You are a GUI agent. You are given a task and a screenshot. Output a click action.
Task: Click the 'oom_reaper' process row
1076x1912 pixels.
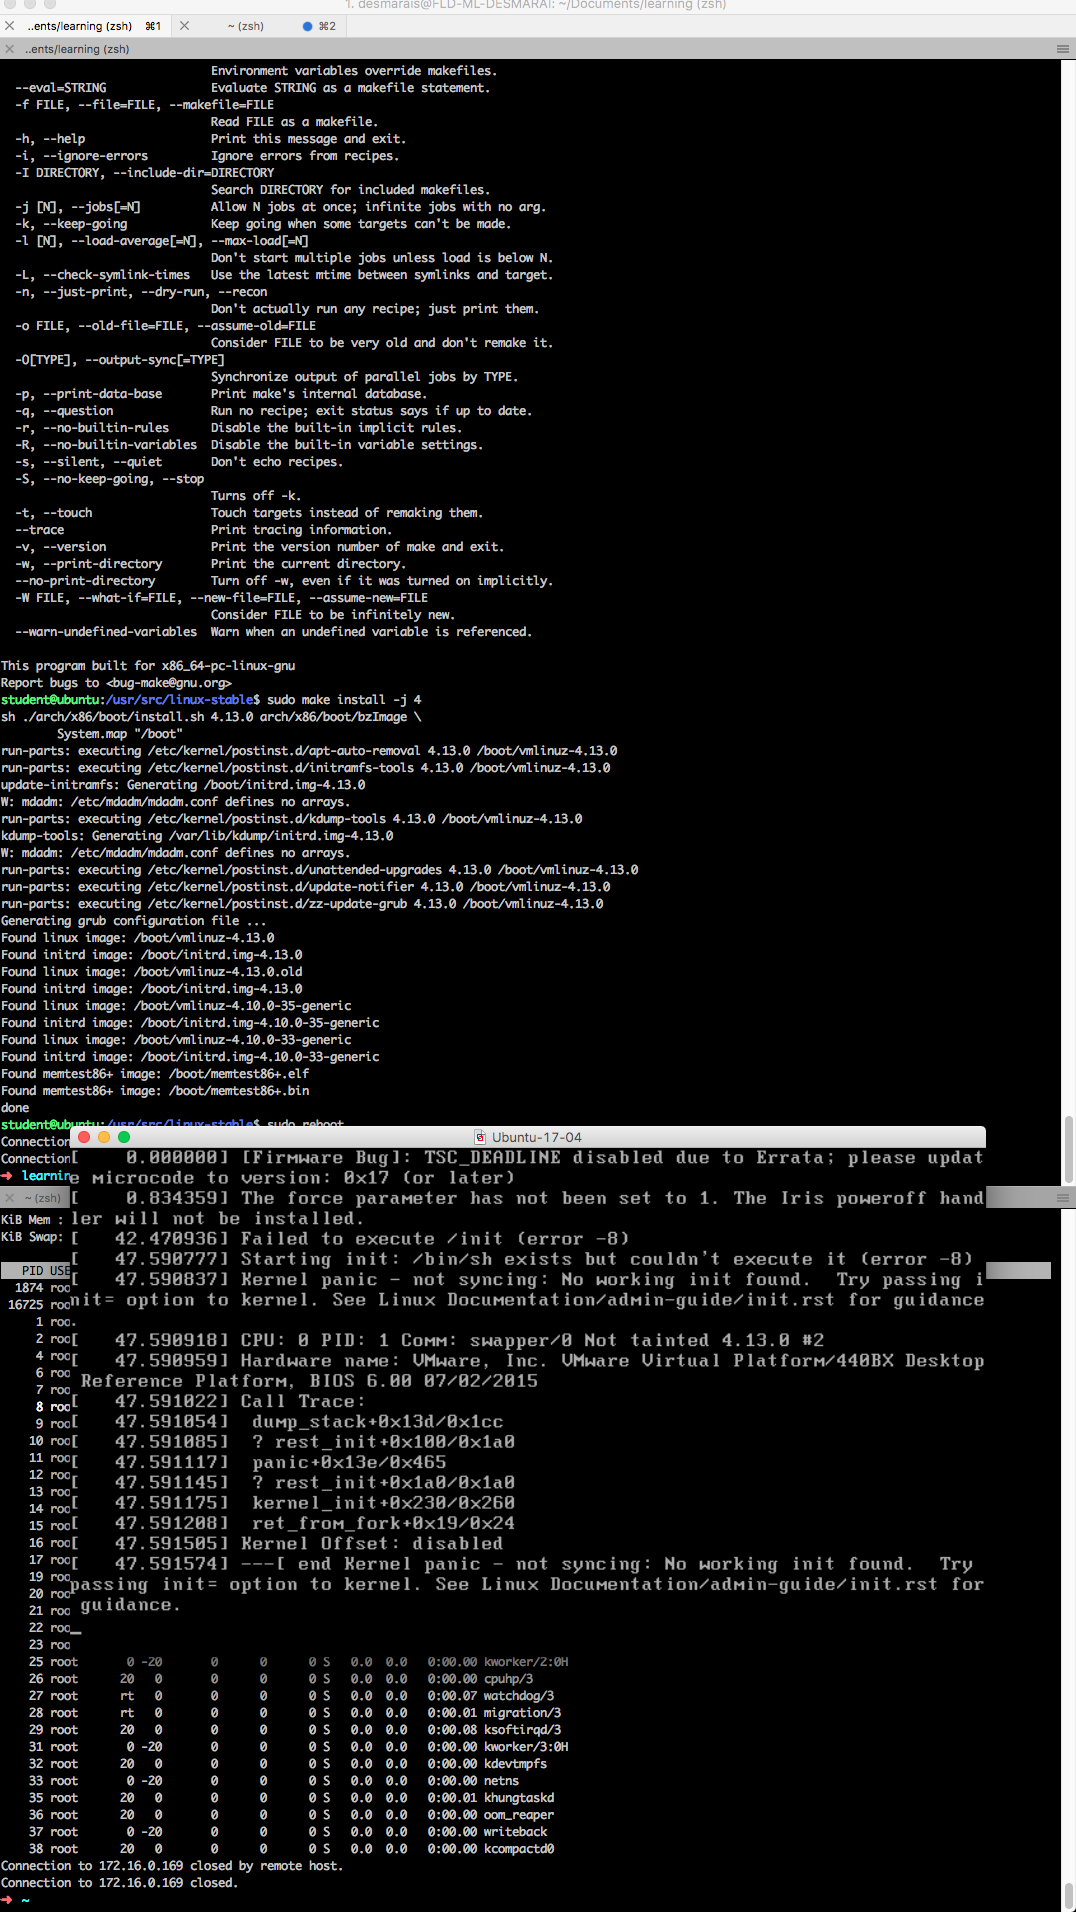290,1815
